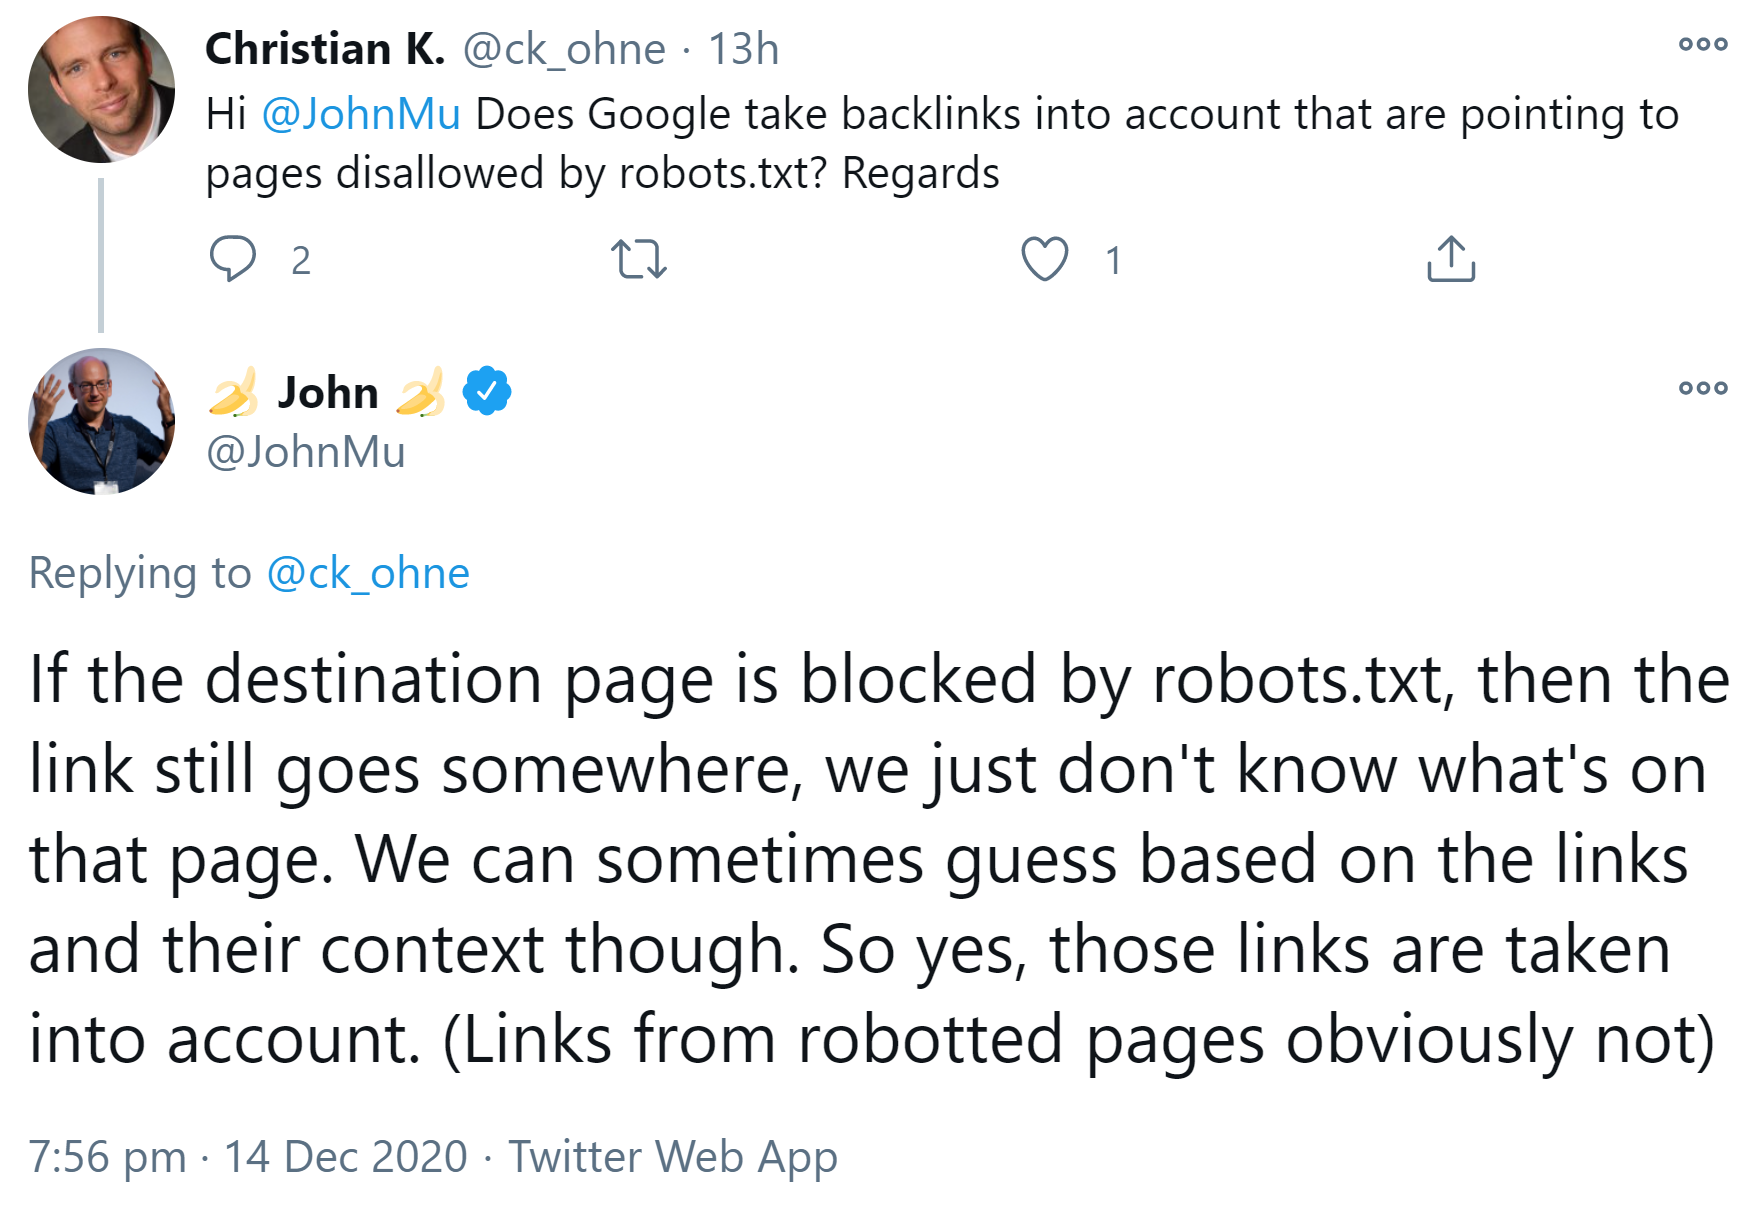Click John's verified badge icon
The width and height of the screenshot is (1762, 1217).
[x=486, y=391]
